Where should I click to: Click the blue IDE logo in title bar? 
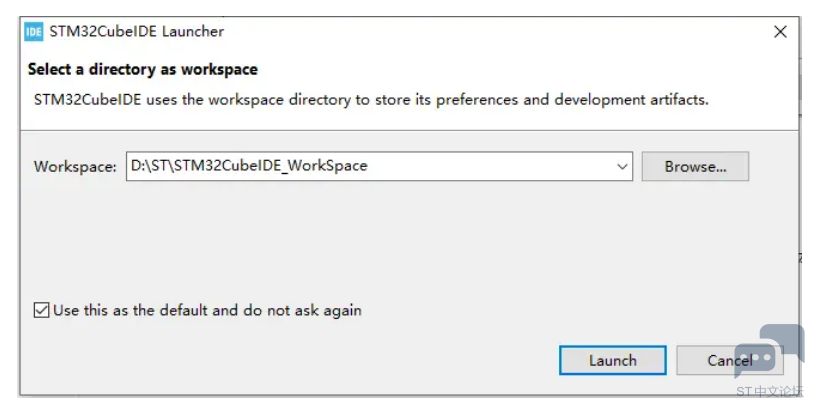tap(34, 32)
